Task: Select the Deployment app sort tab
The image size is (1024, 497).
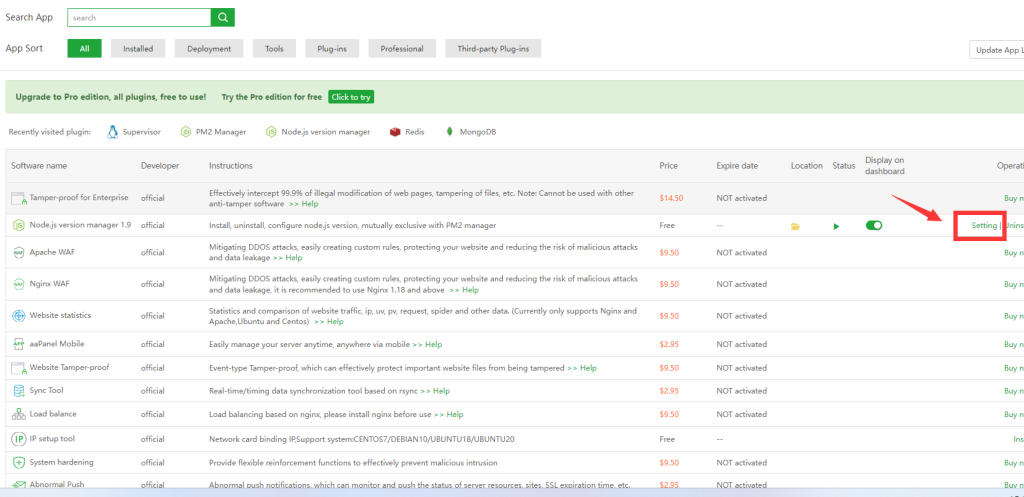Action: [208, 48]
